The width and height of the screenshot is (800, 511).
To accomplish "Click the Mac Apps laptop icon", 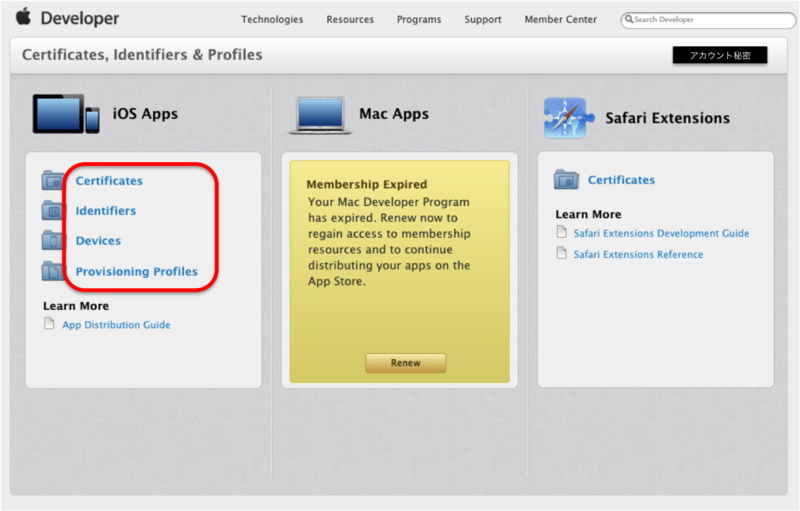I will [320, 116].
